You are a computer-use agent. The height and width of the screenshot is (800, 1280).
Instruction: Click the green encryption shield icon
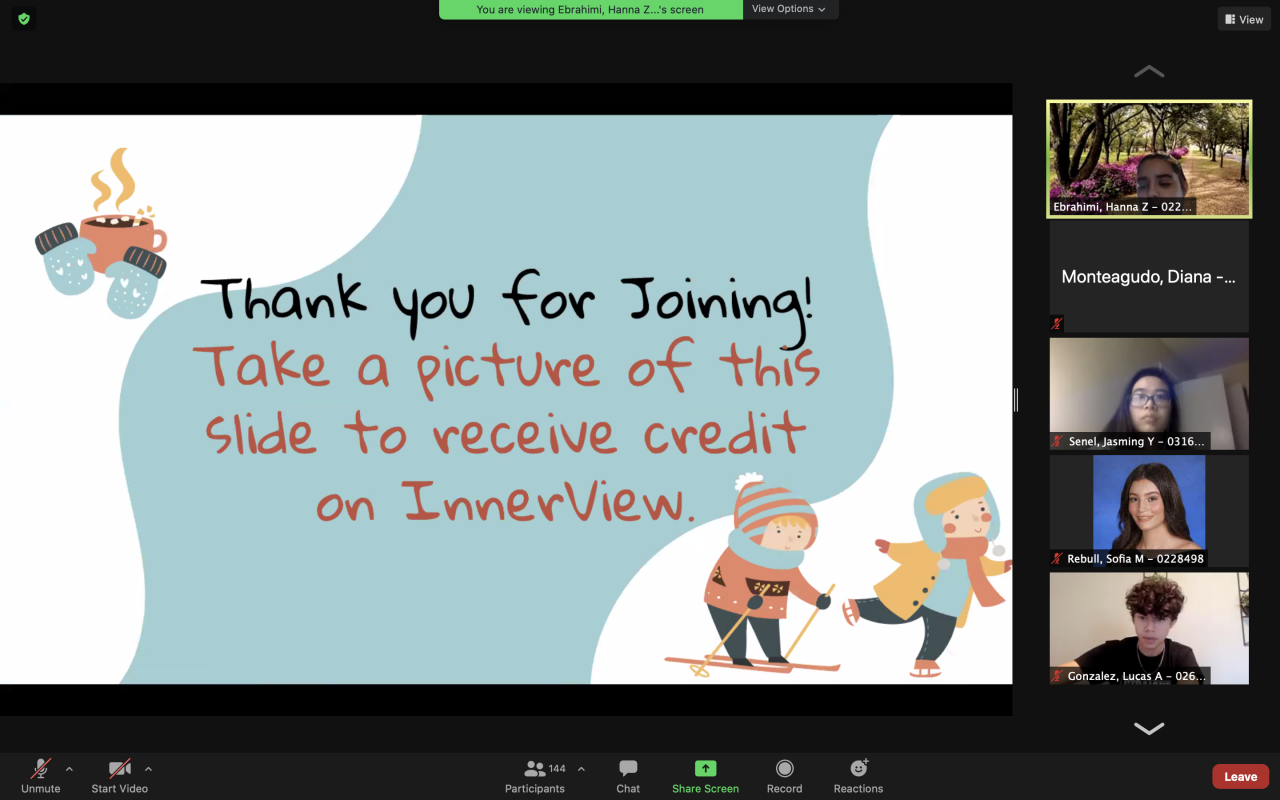tap(24, 18)
